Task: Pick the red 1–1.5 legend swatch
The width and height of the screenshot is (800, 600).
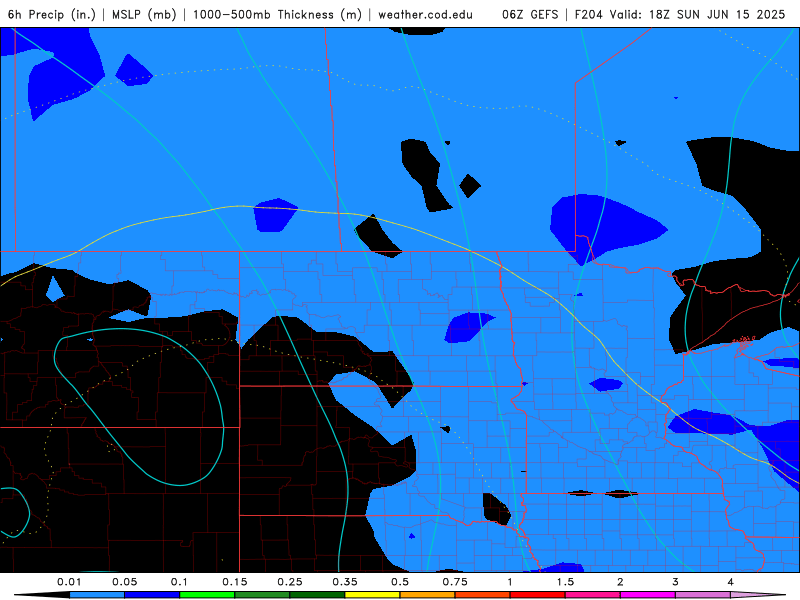Action: point(538,595)
